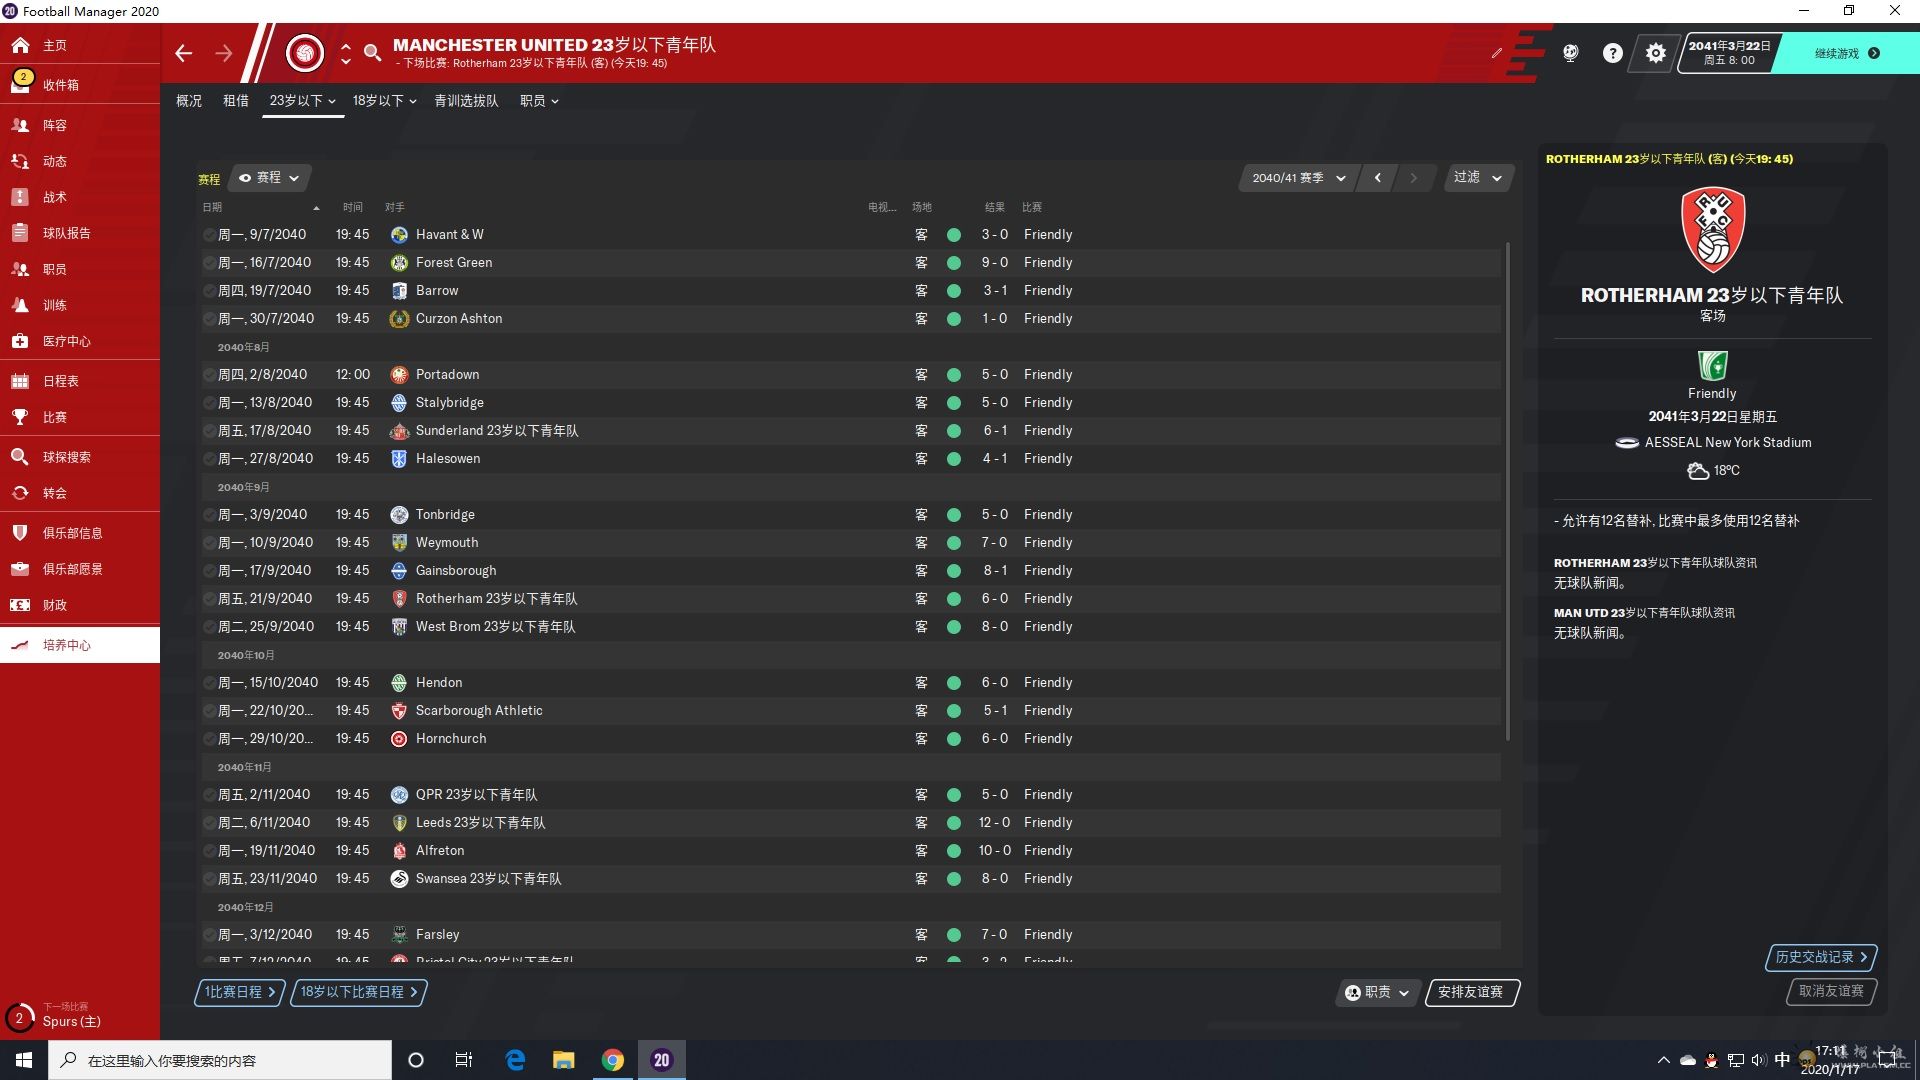Open 财政 finances in sidebar
Screen dimensions: 1920x1080
(80, 605)
